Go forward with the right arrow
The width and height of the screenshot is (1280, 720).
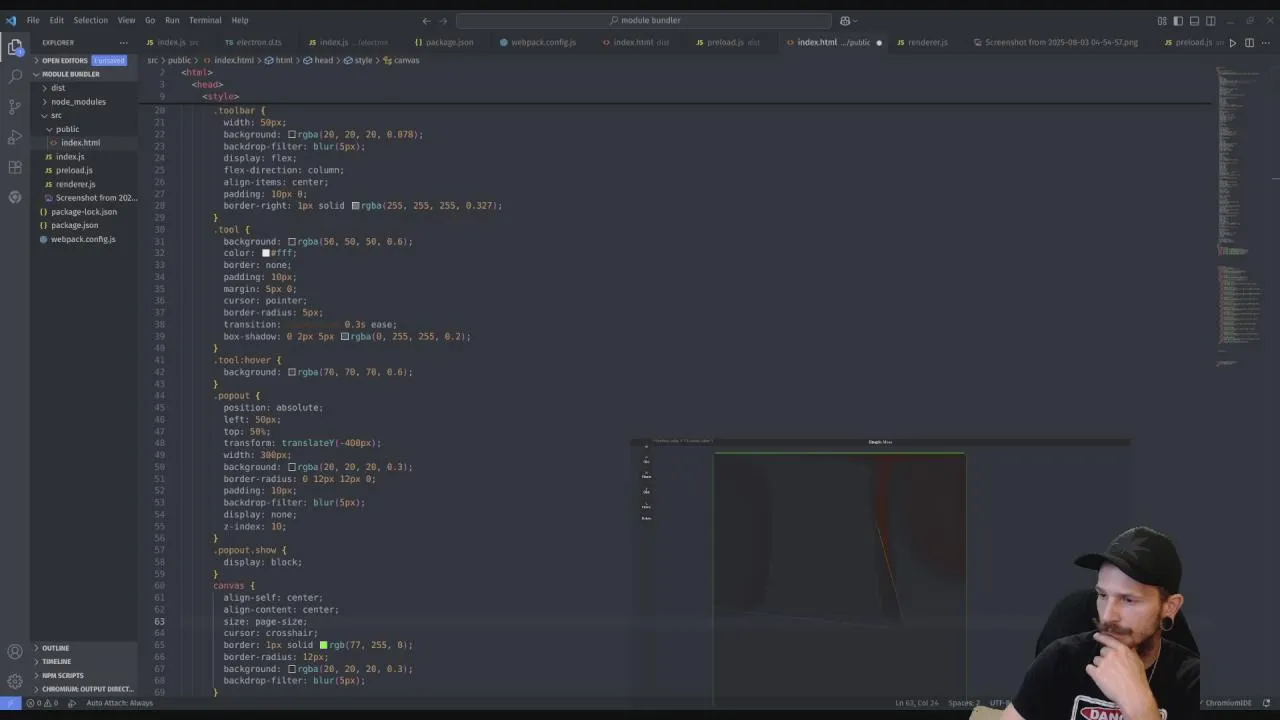click(444, 20)
